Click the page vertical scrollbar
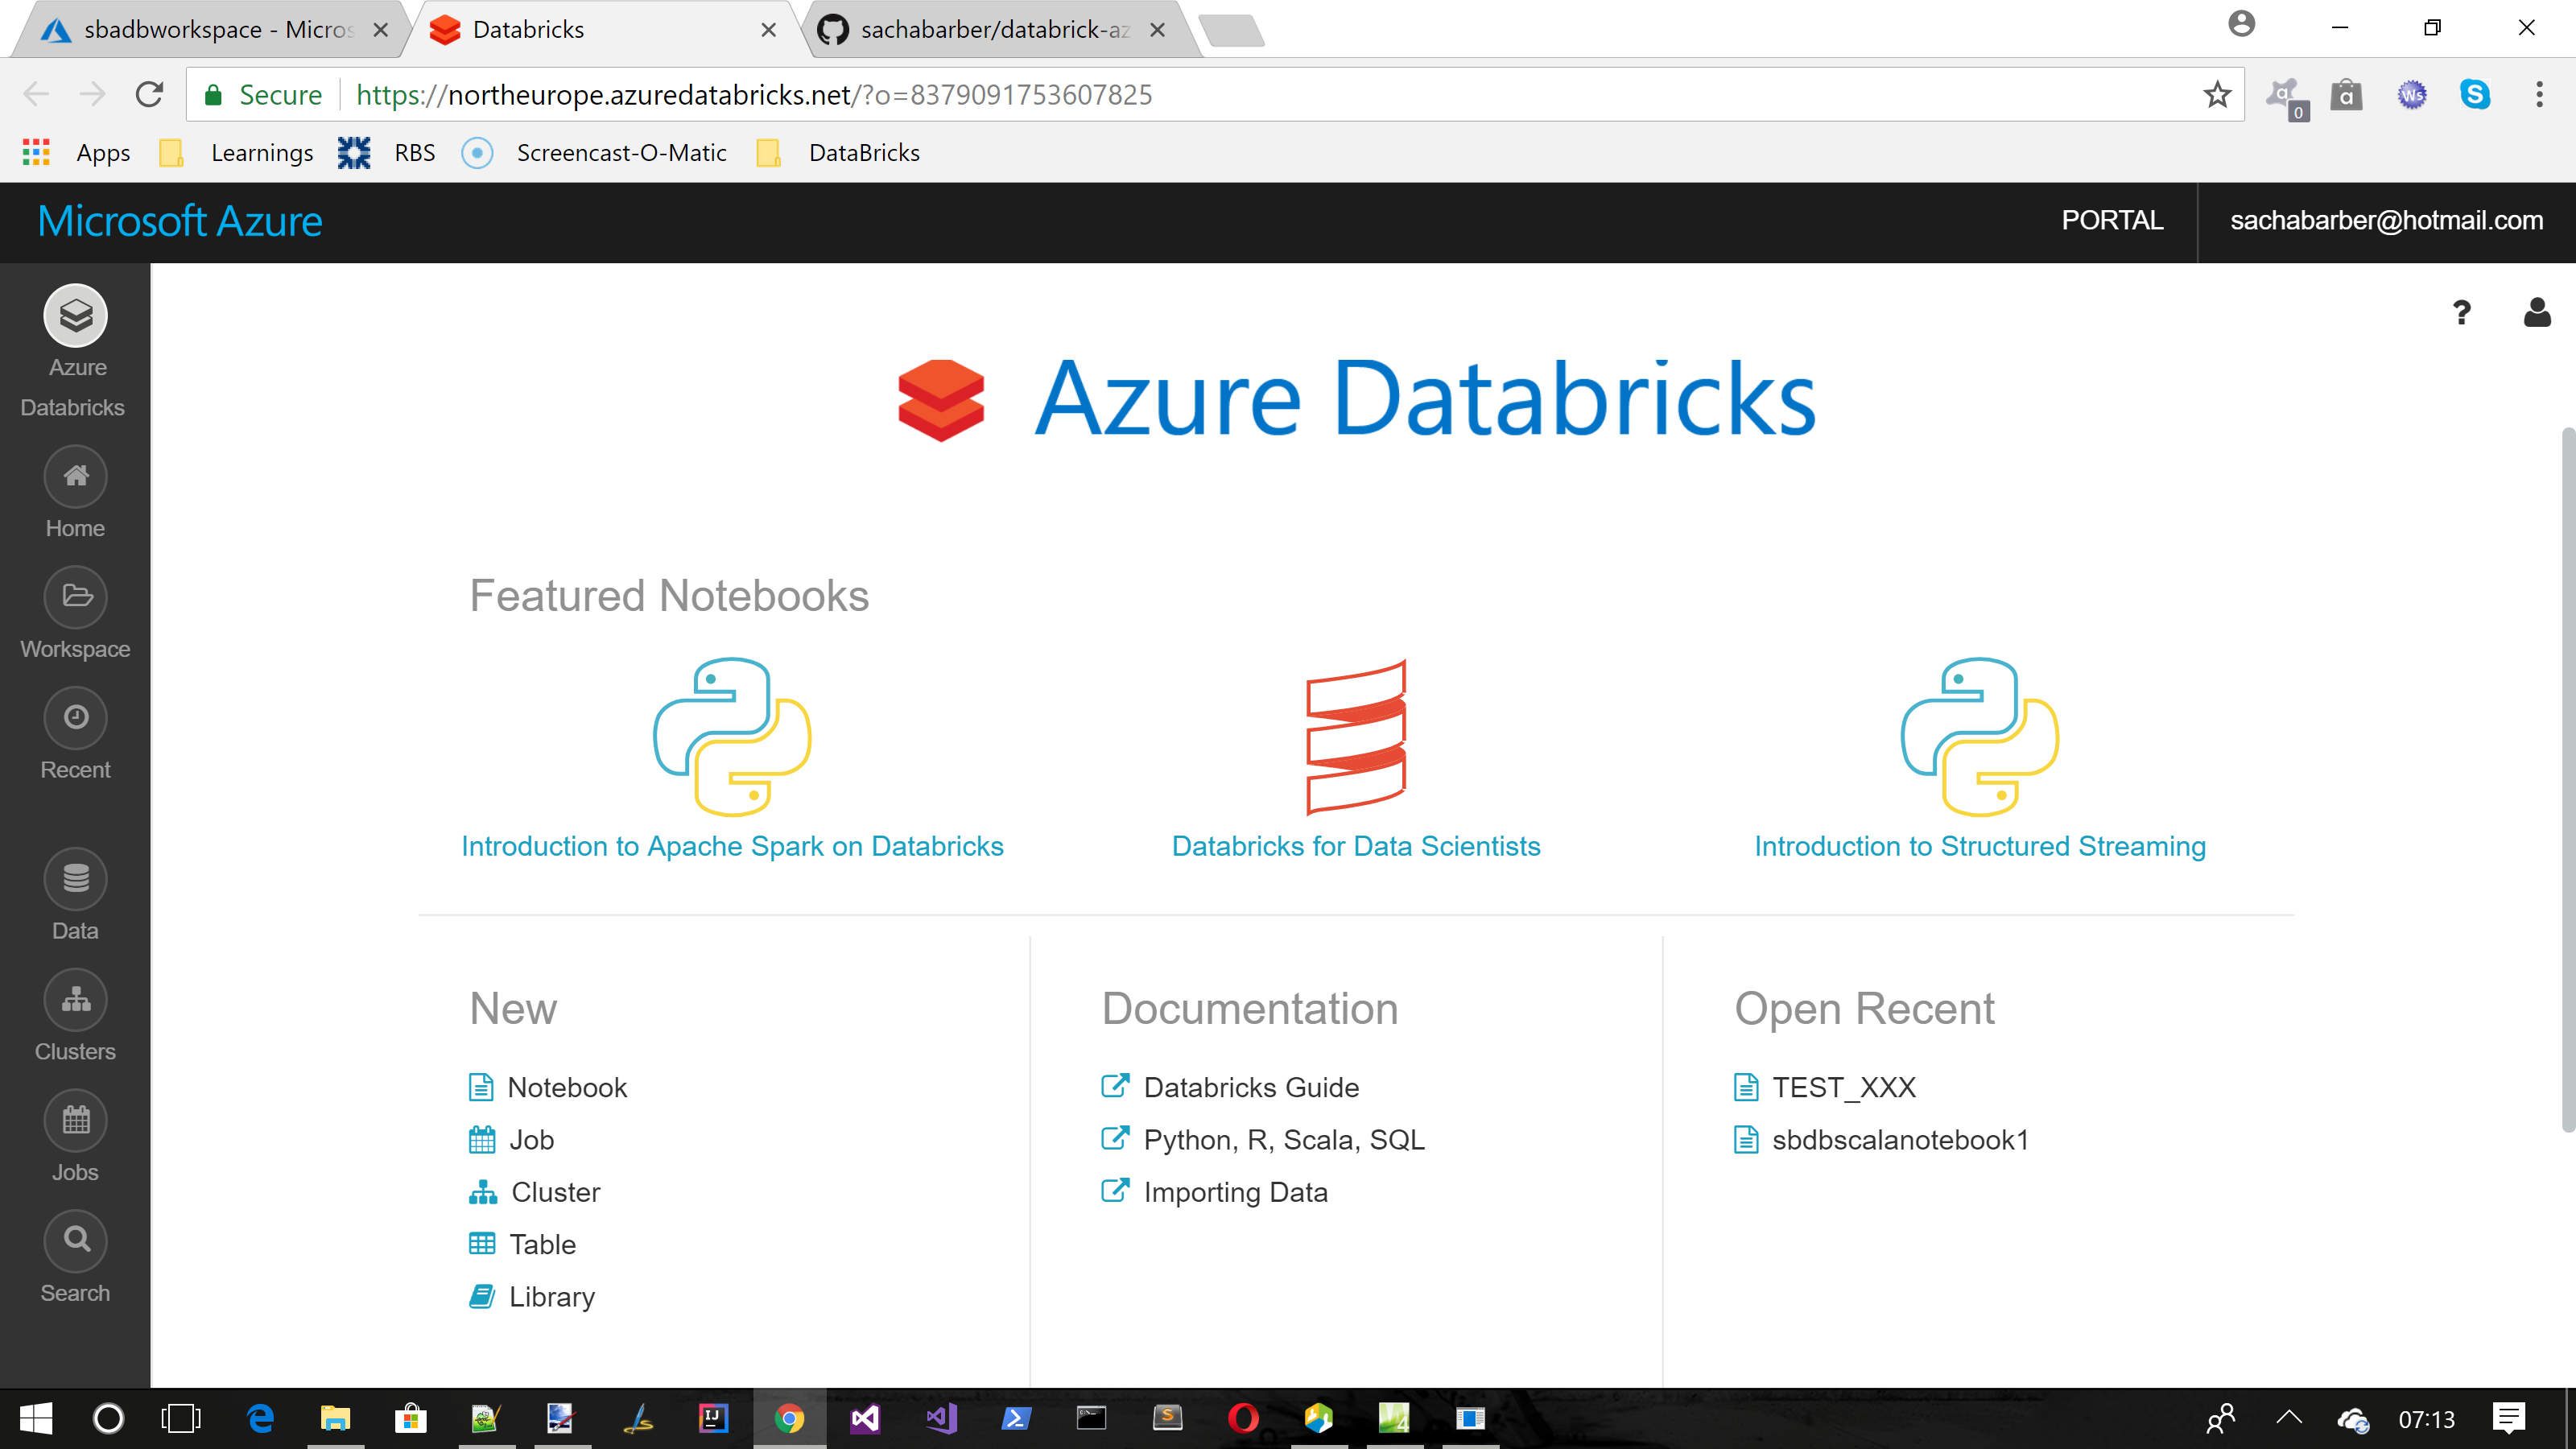Viewport: 2576px width, 1449px height. [x=2567, y=780]
